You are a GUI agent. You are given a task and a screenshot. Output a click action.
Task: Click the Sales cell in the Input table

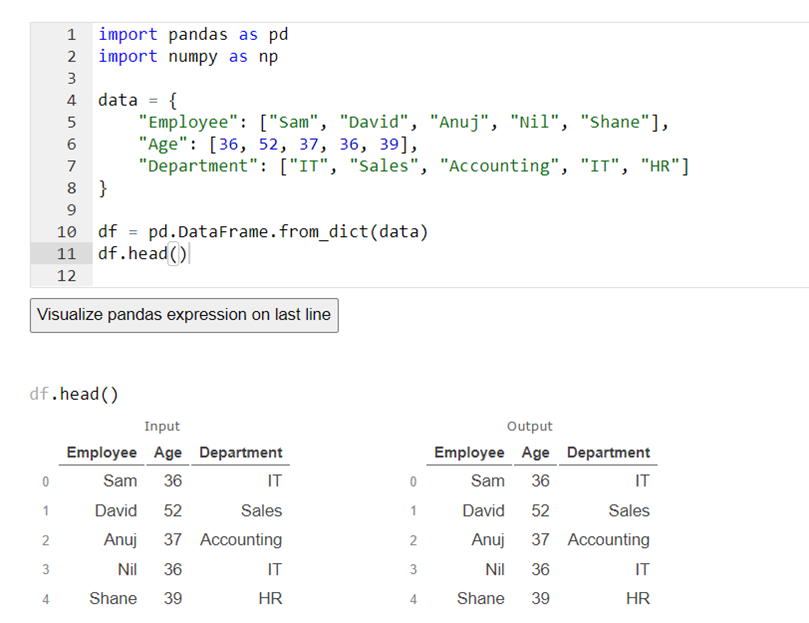(x=261, y=511)
